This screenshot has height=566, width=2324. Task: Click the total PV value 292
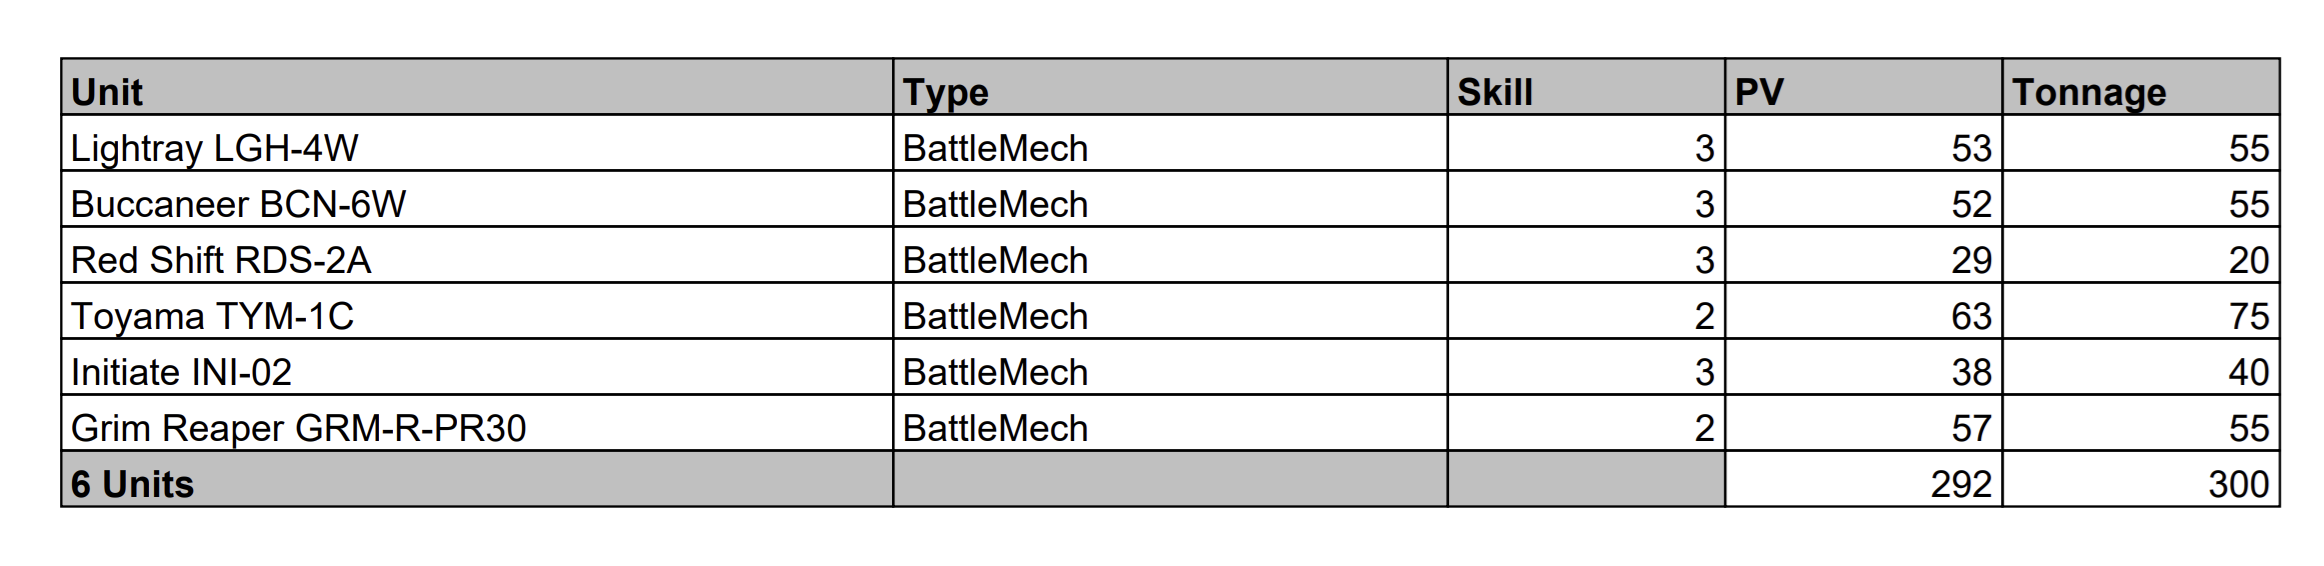point(1960,484)
